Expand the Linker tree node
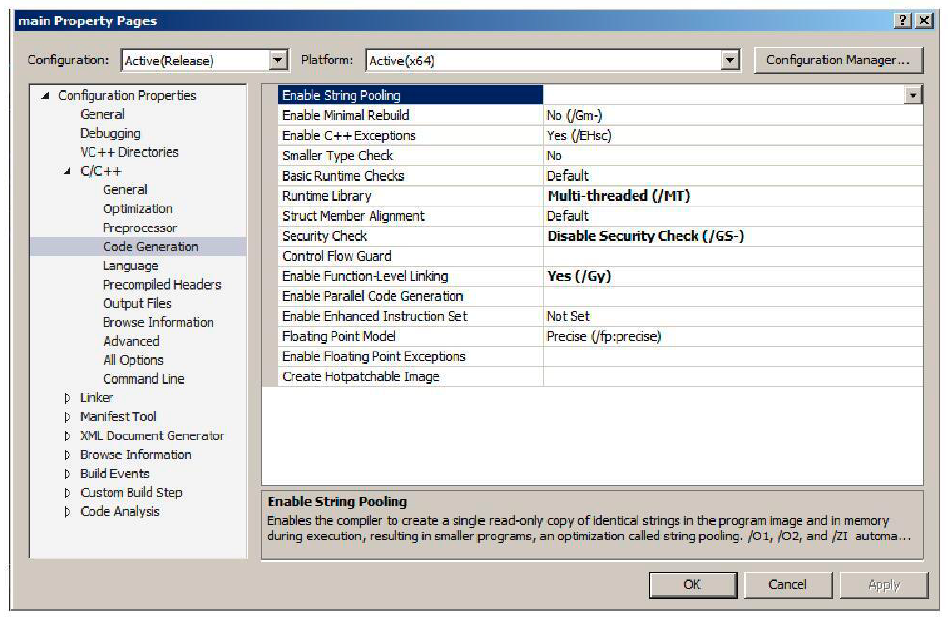Screen dimensions: 948x619 point(68,398)
